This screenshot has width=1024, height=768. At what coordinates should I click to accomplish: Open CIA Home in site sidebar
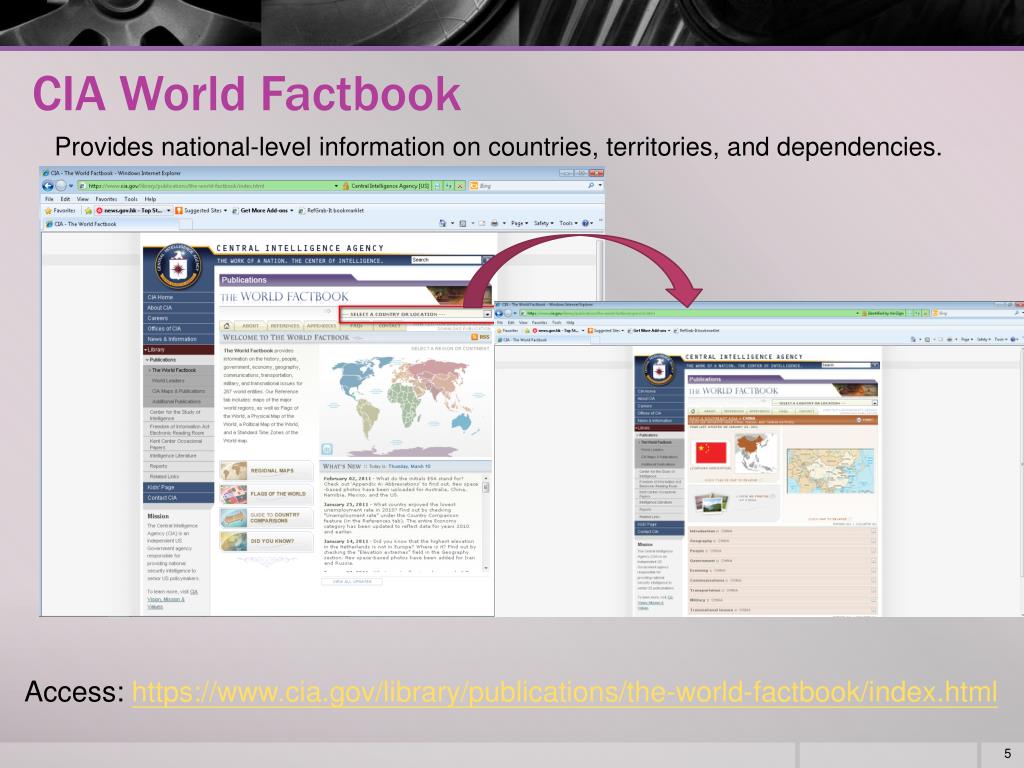click(x=178, y=297)
